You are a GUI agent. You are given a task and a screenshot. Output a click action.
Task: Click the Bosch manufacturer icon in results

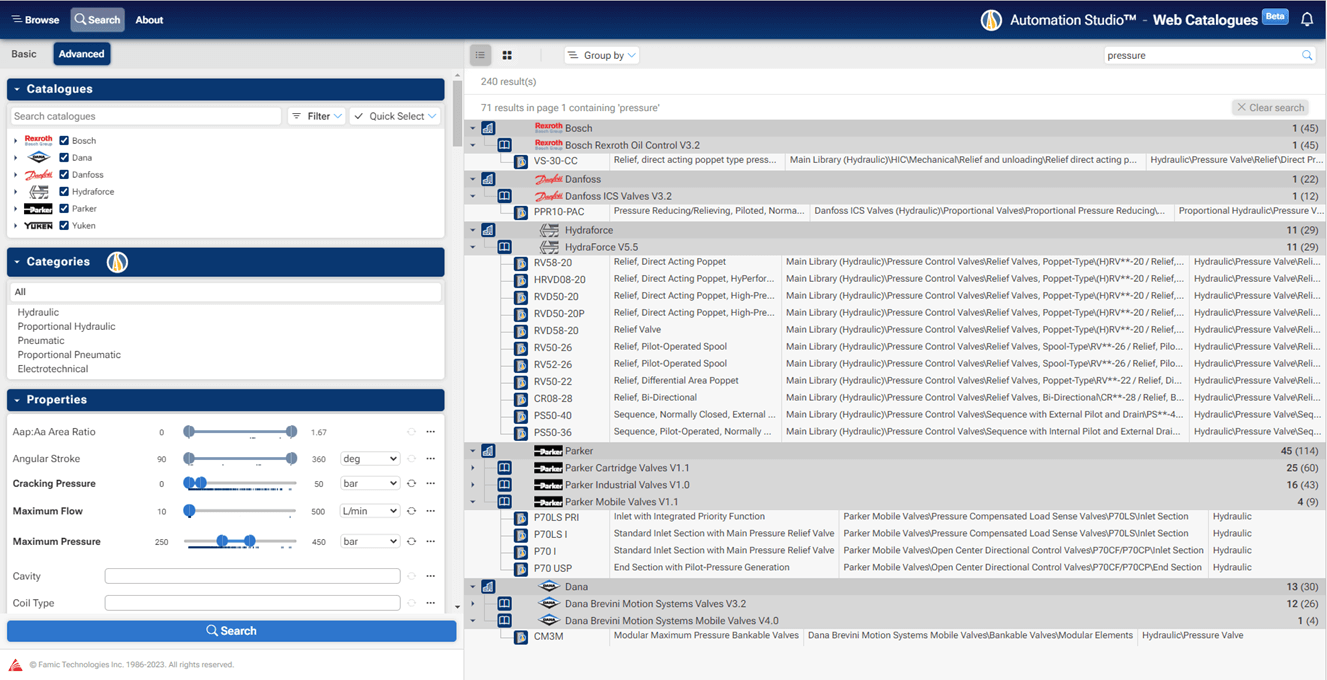point(488,128)
